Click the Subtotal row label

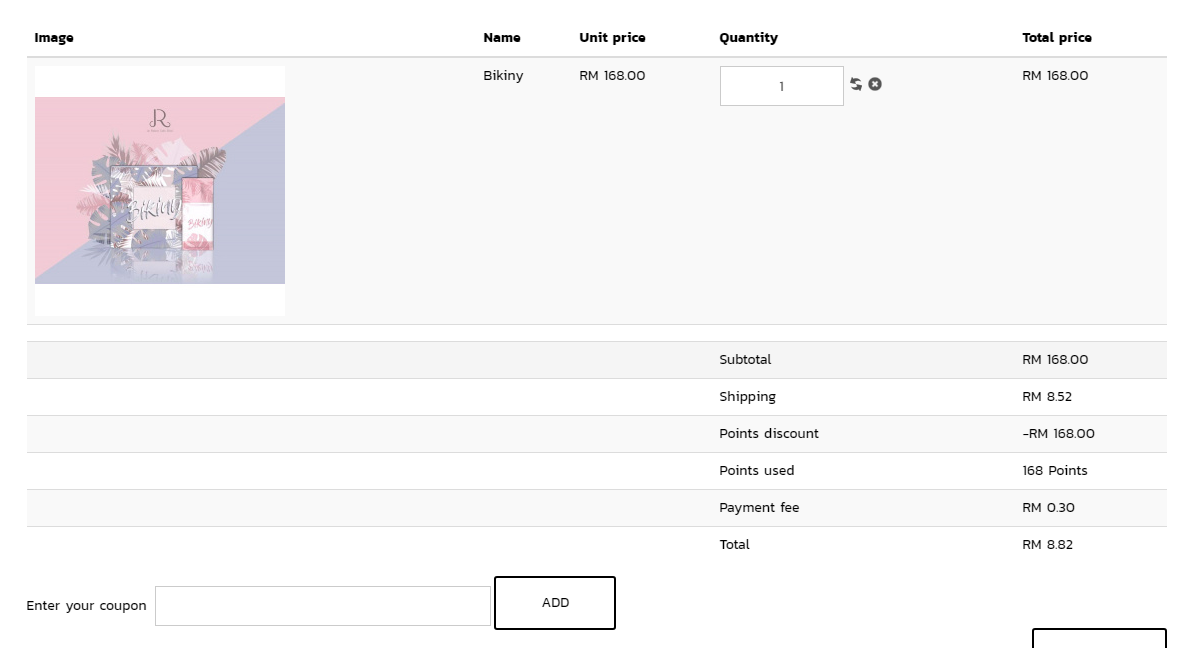745,360
